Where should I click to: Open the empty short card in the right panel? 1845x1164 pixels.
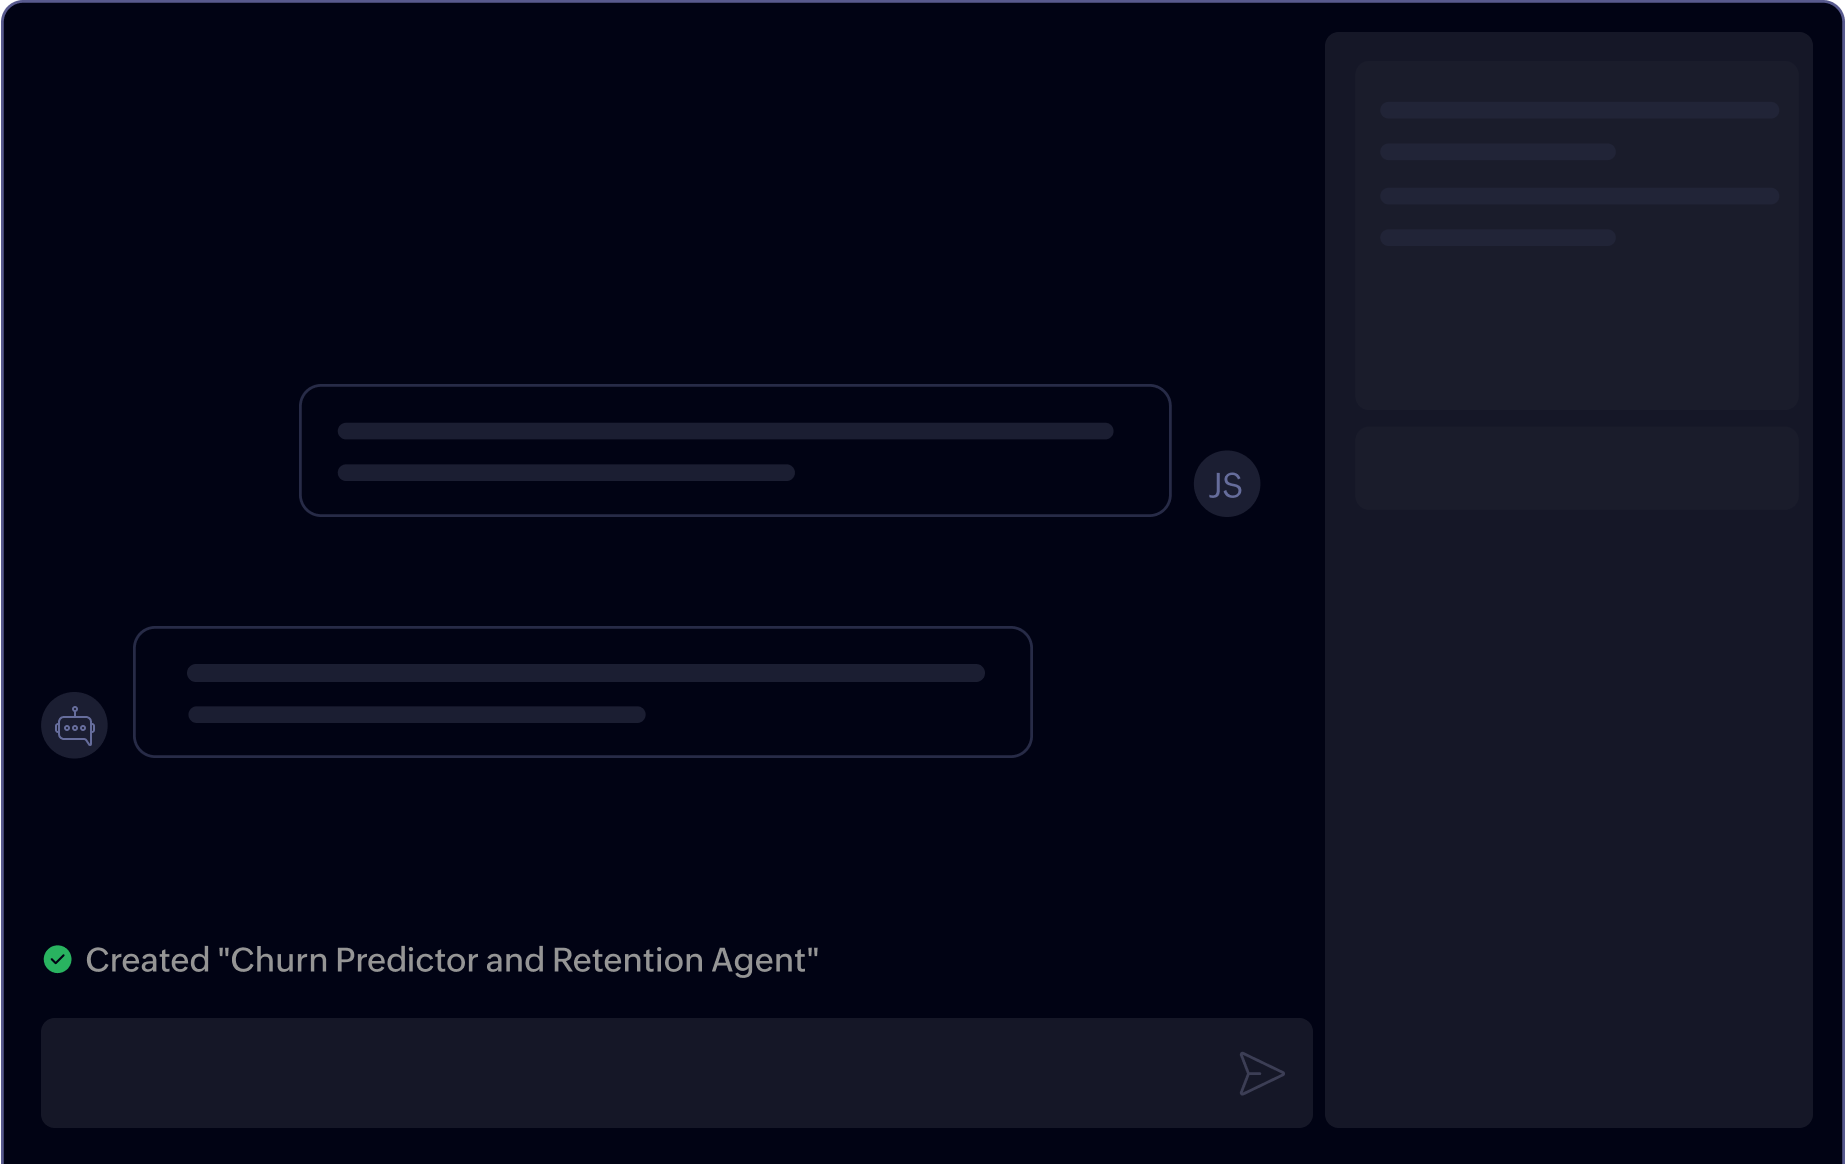(1576, 468)
